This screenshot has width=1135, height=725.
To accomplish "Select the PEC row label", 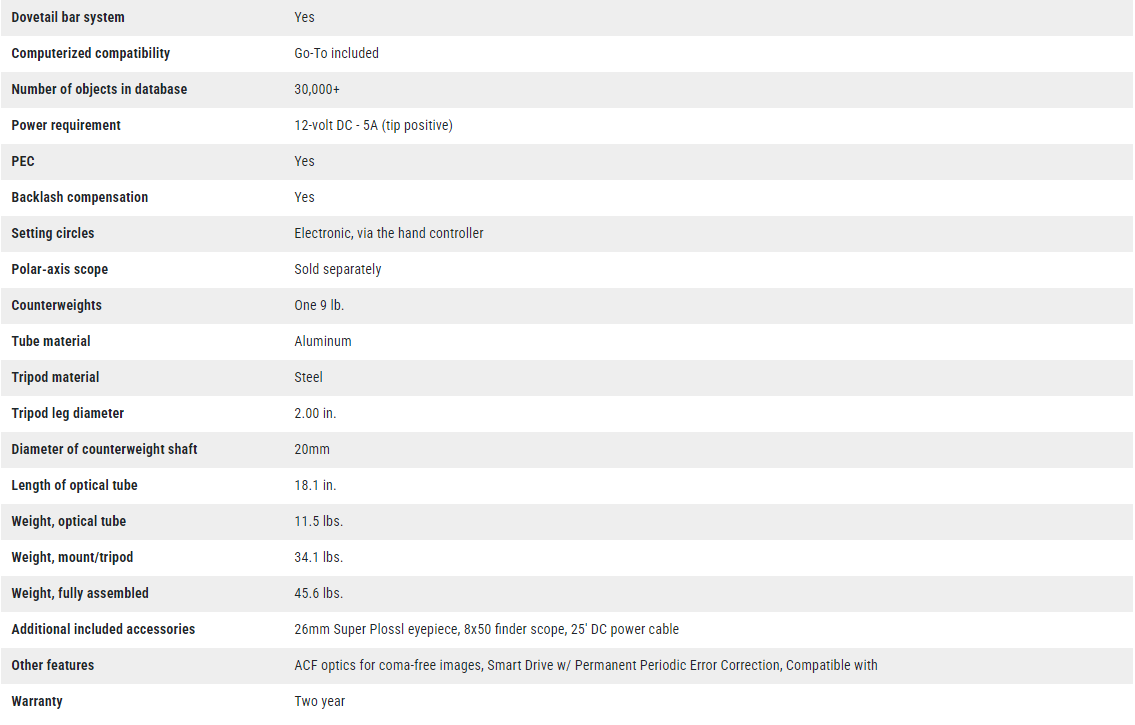I will 23,161.
